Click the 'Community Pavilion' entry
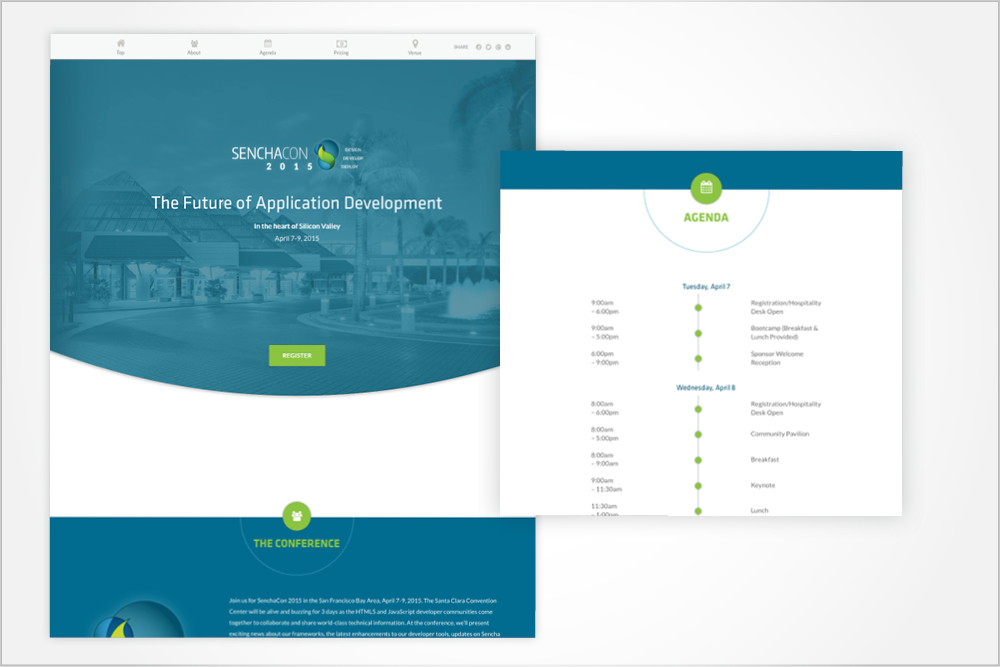Screen dimensions: 1000x667 779,434
